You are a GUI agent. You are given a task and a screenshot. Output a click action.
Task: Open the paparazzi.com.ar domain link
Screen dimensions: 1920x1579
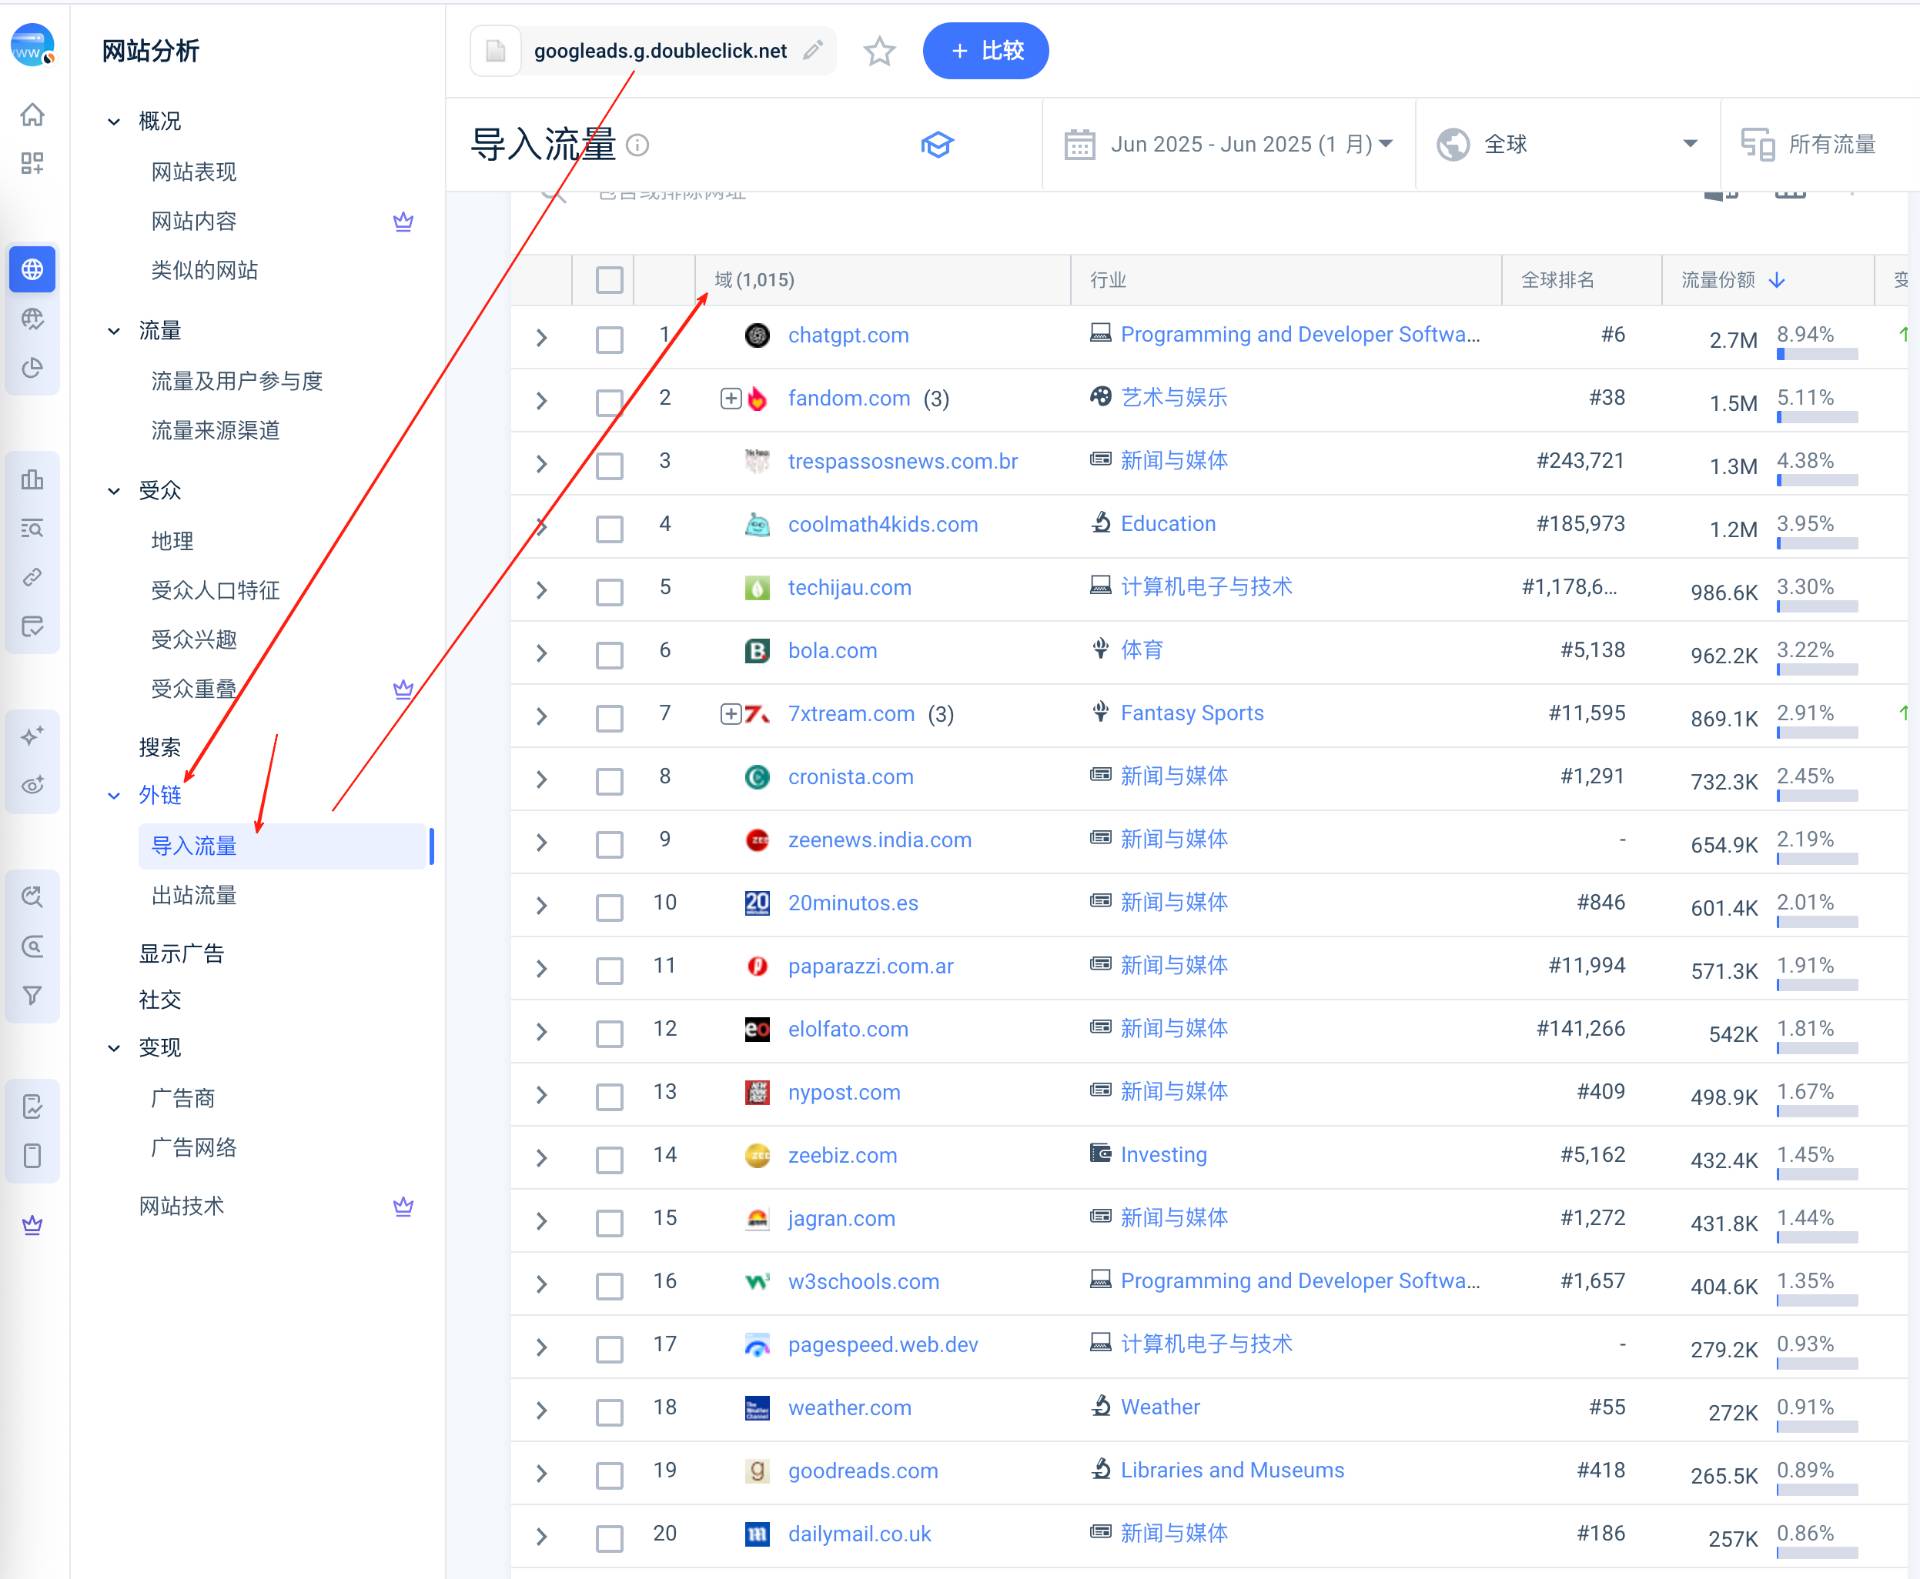pos(871,966)
